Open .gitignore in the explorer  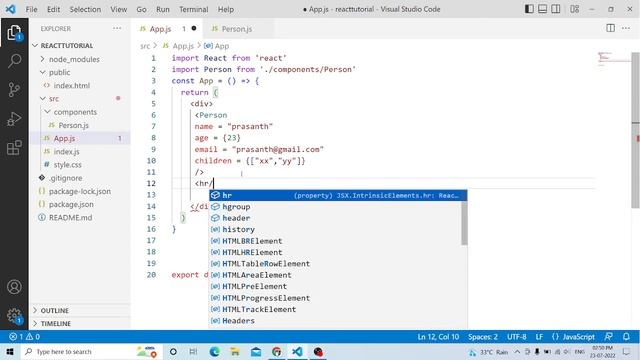click(x=65, y=178)
